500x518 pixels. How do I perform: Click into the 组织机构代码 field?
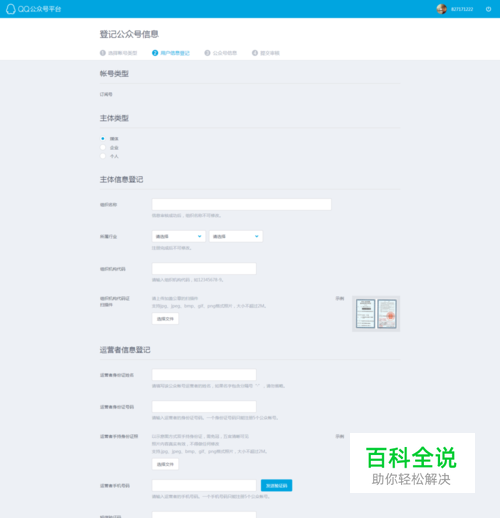click(x=204, y=269)
